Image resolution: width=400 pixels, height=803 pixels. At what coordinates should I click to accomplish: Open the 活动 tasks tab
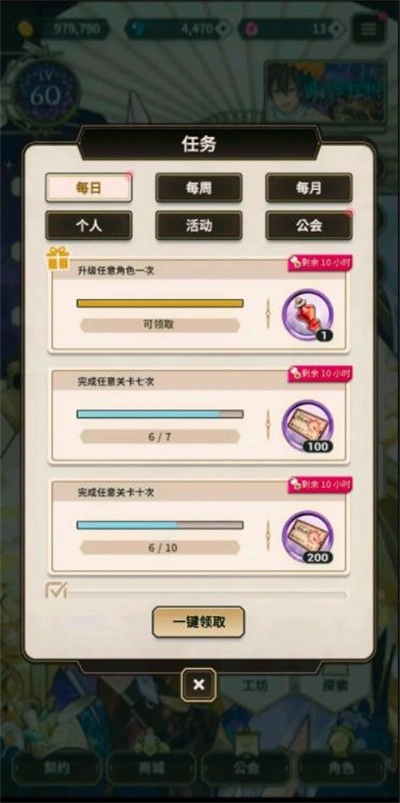(x=199, y=225)
